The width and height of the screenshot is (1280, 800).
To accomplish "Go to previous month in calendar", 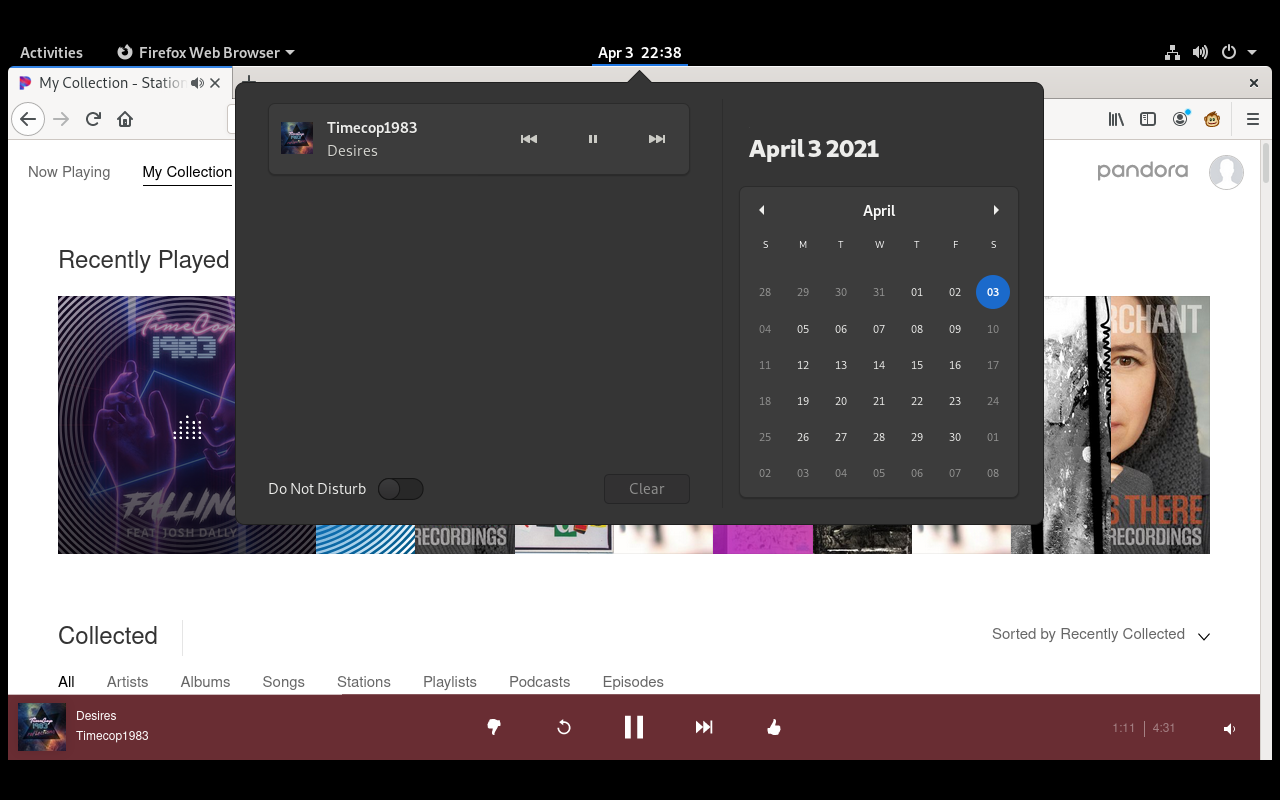I will point(762,210).
